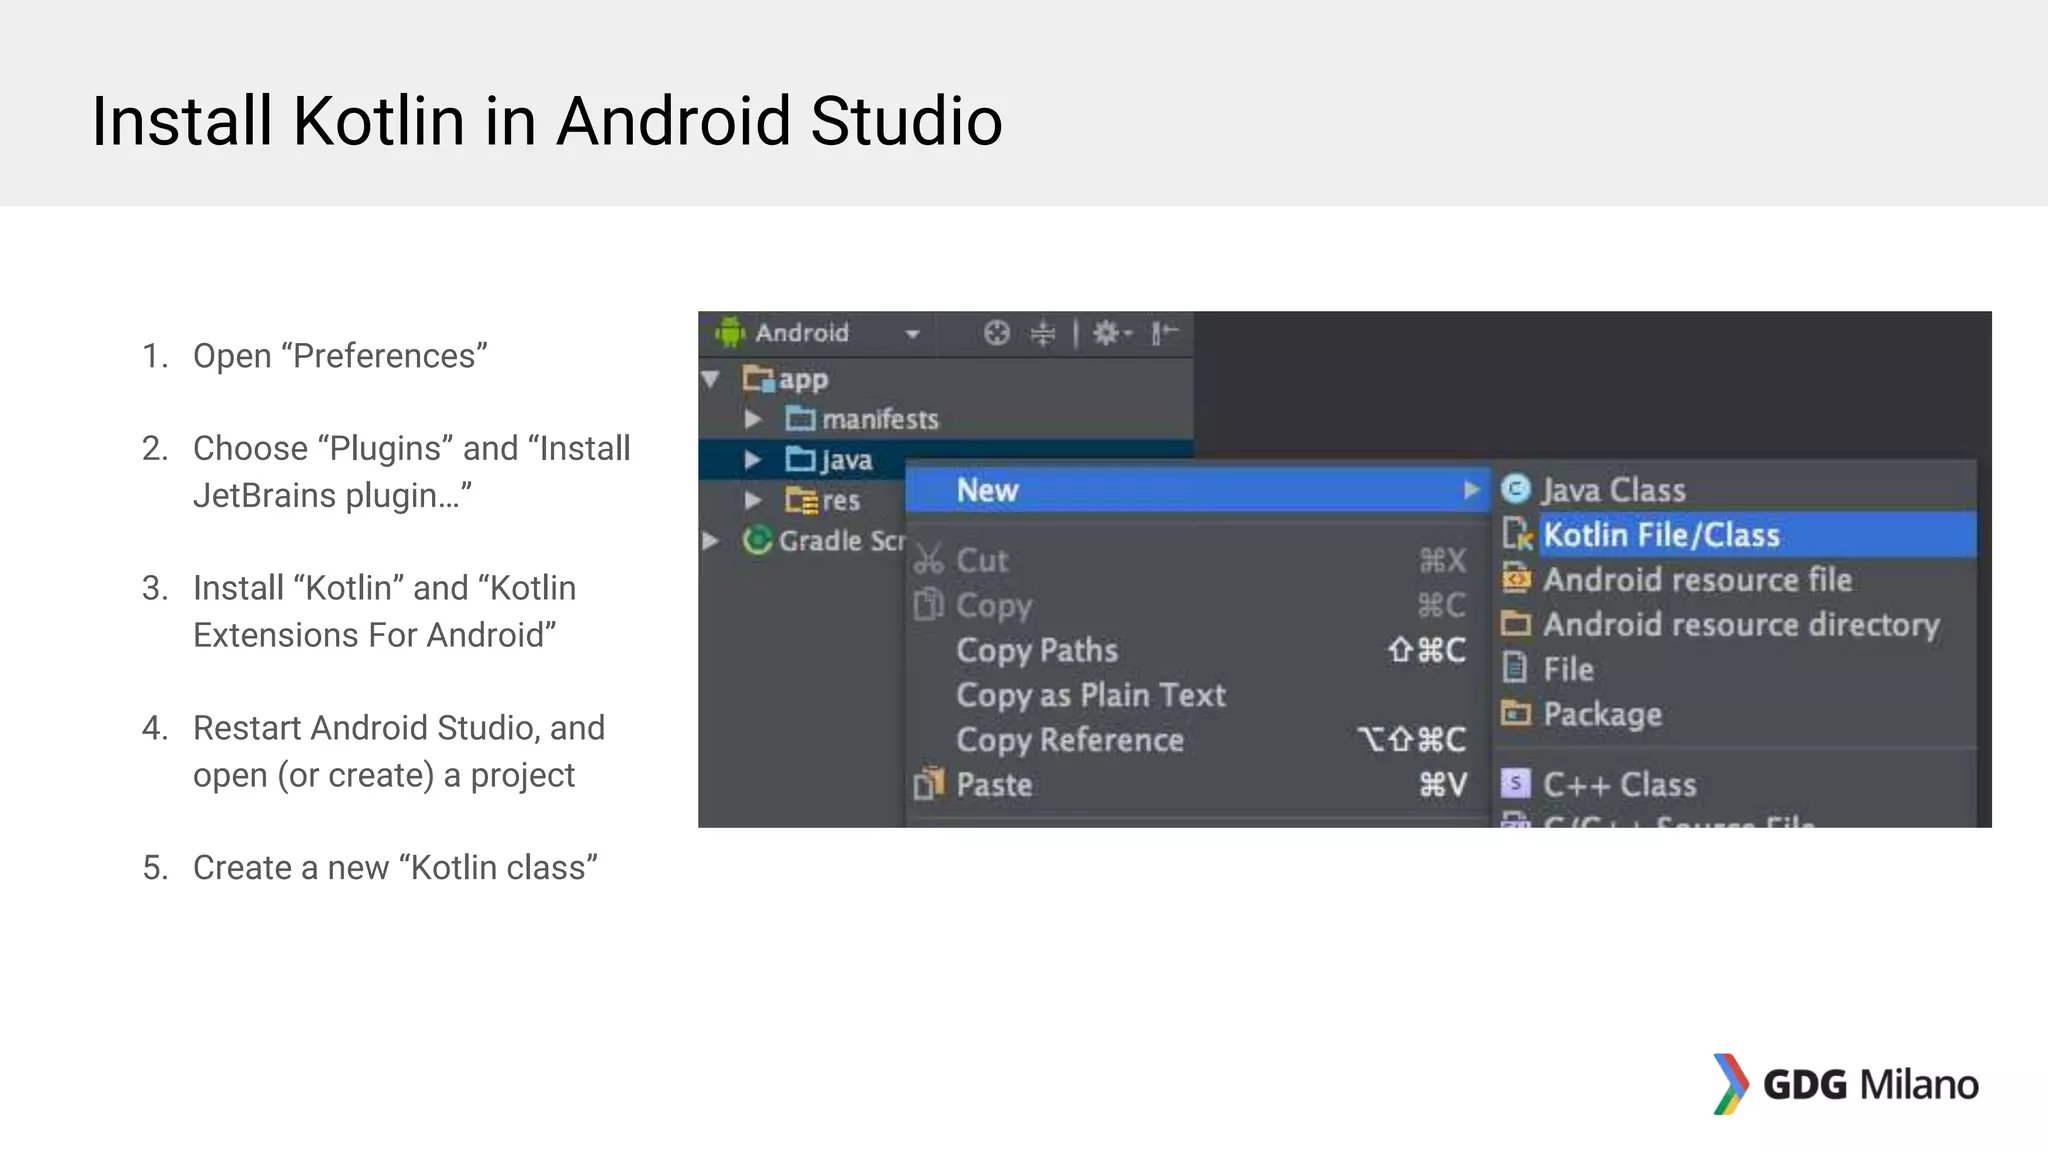Viewport: 2048px width, 1152px height.
Task: Select the manifests tree row
Action: pos(945,419)
